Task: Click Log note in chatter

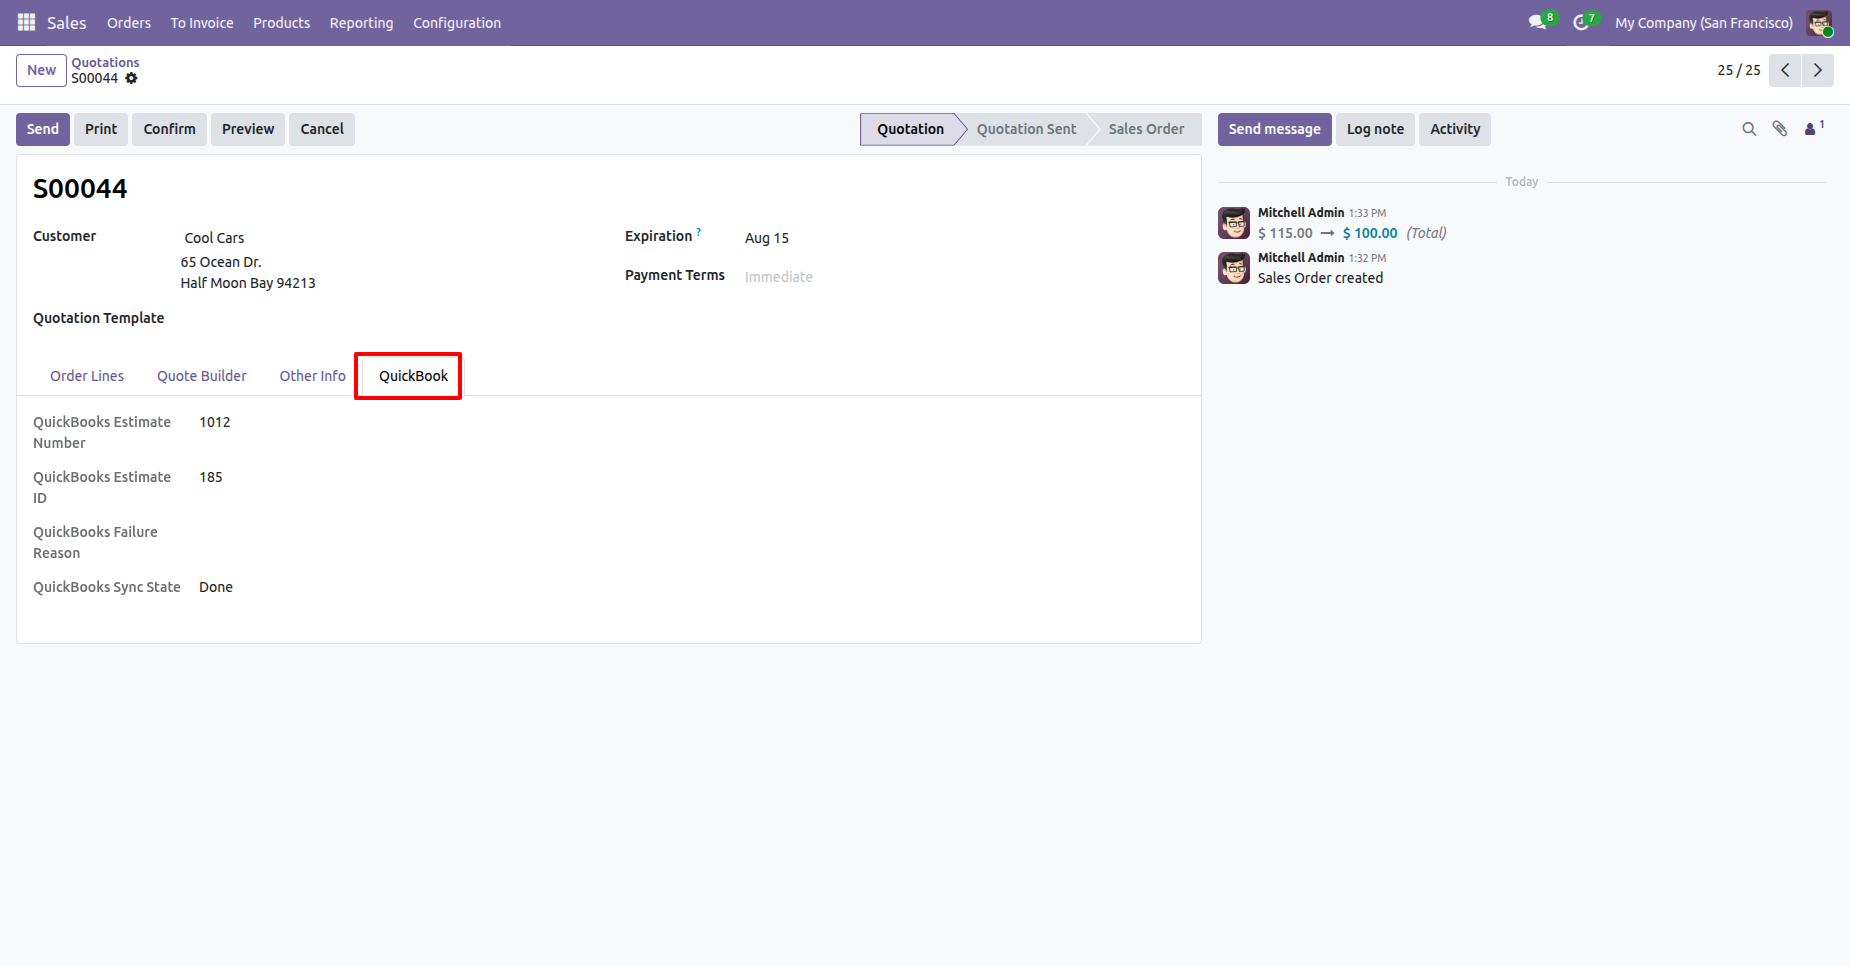Action: point(1375,129)
